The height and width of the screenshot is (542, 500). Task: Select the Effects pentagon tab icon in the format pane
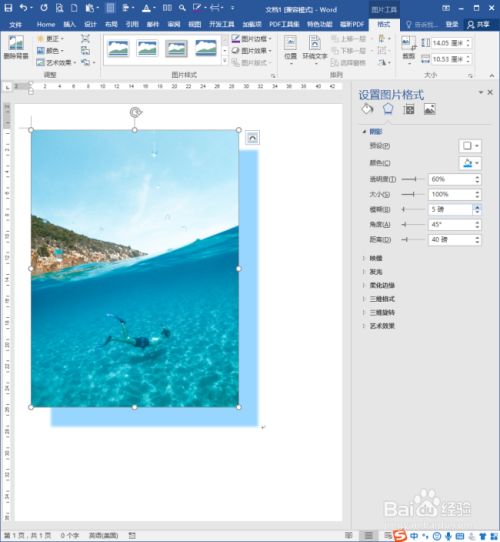click(x=388, y=109)
